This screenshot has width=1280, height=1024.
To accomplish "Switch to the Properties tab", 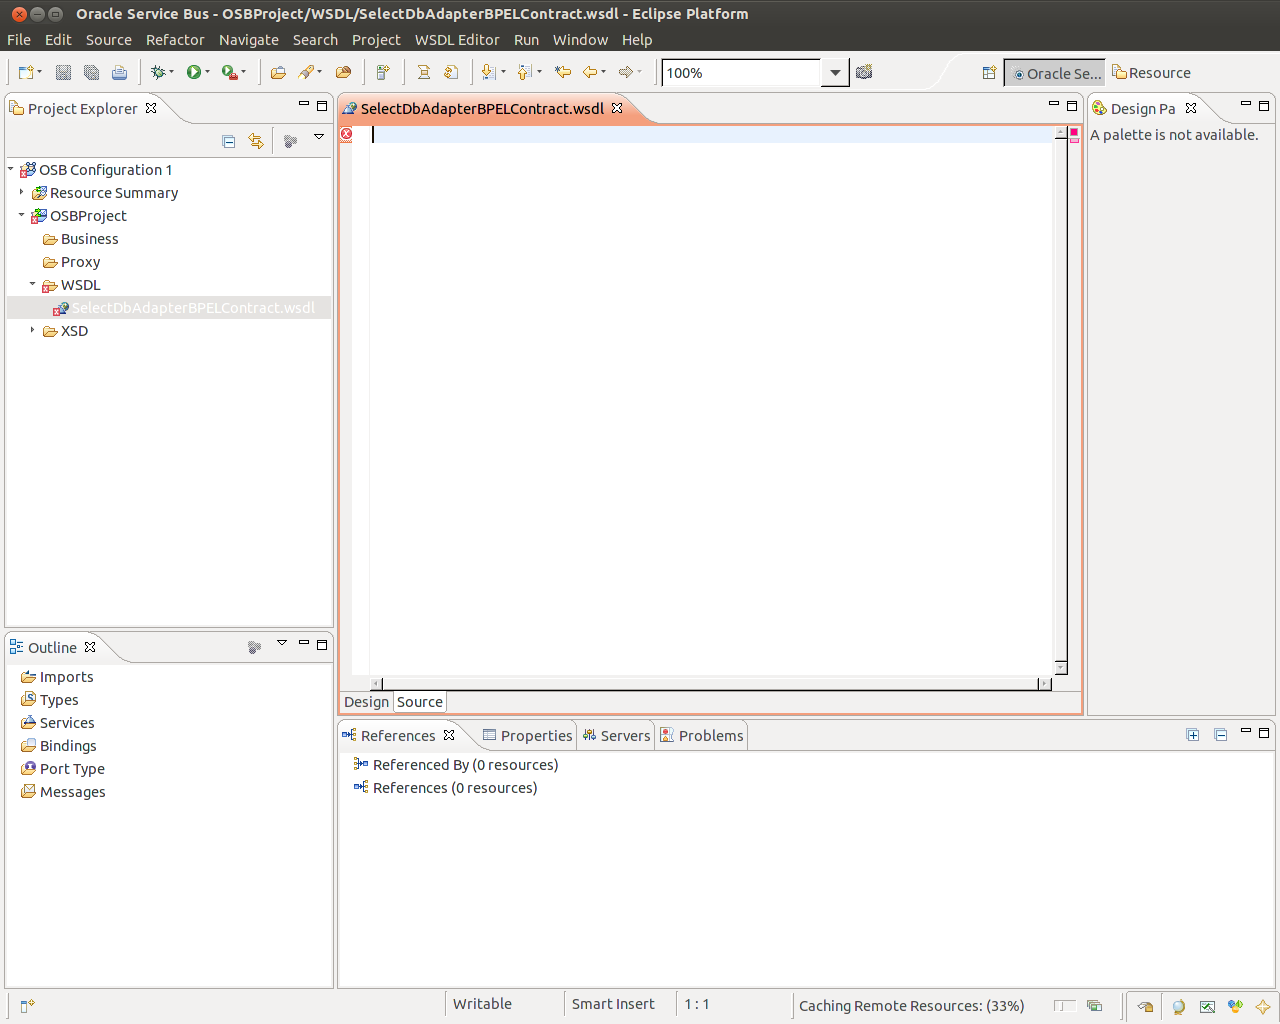I will click(527, 735).
